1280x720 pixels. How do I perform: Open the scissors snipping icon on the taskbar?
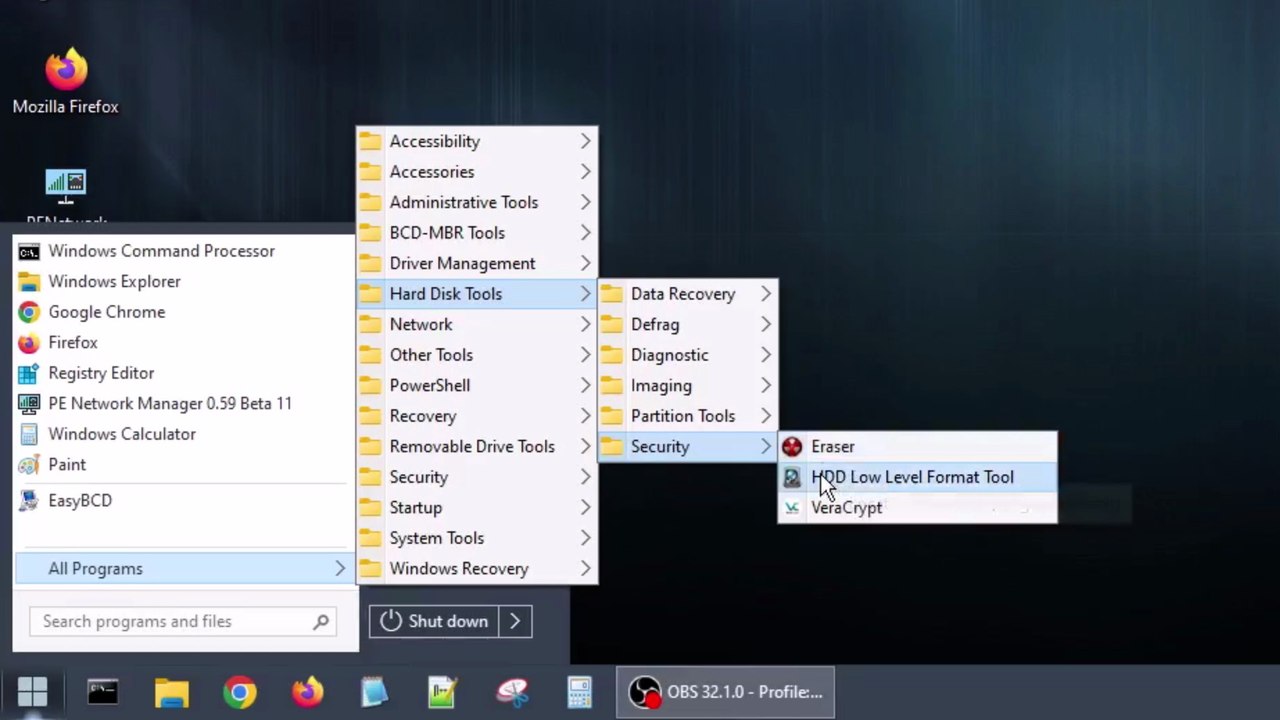pyautogui.click(x=511, y=692)
